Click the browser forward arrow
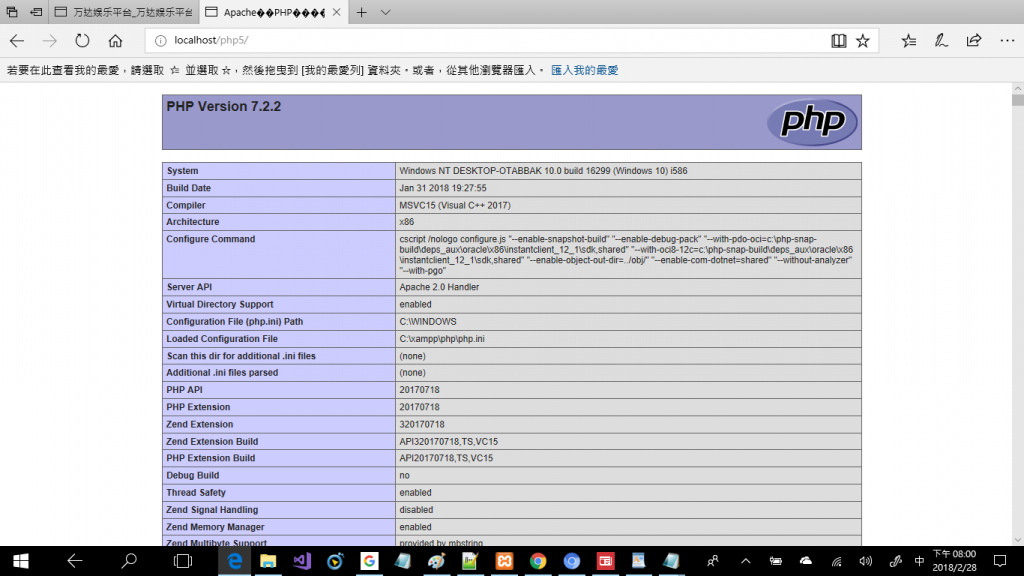This screenshot has height=576, width=1024. pyautogui.click(x=50, y=40)
